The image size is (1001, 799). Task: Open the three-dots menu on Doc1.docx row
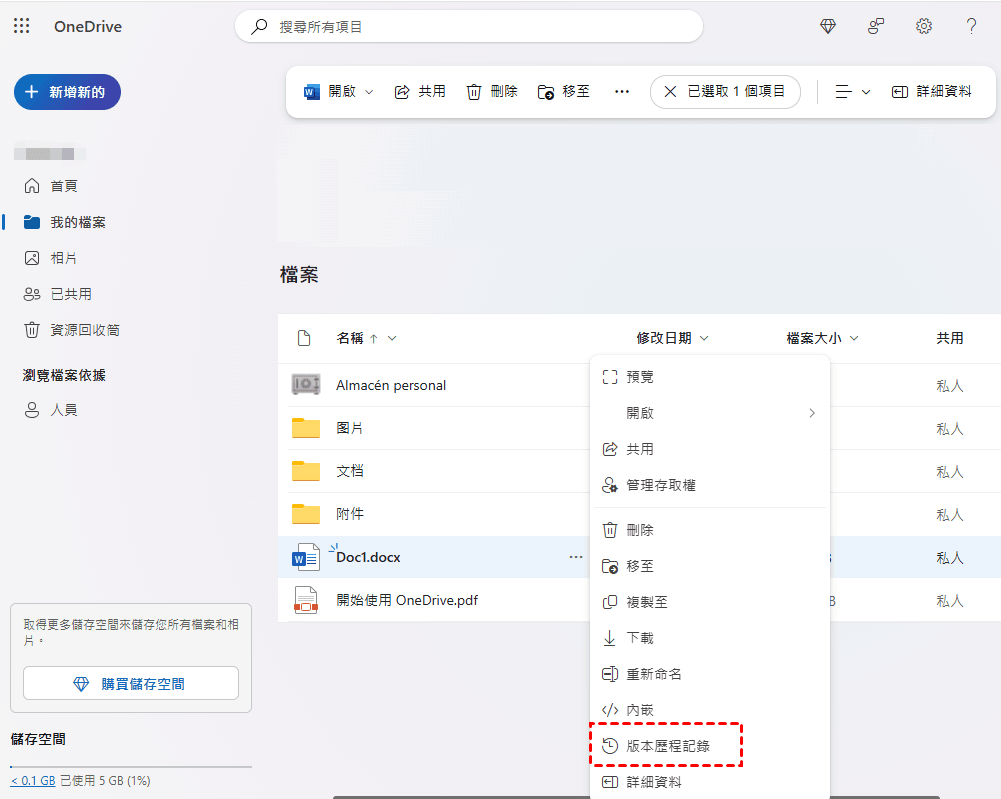pyautogui.click(x=576, y=557)
